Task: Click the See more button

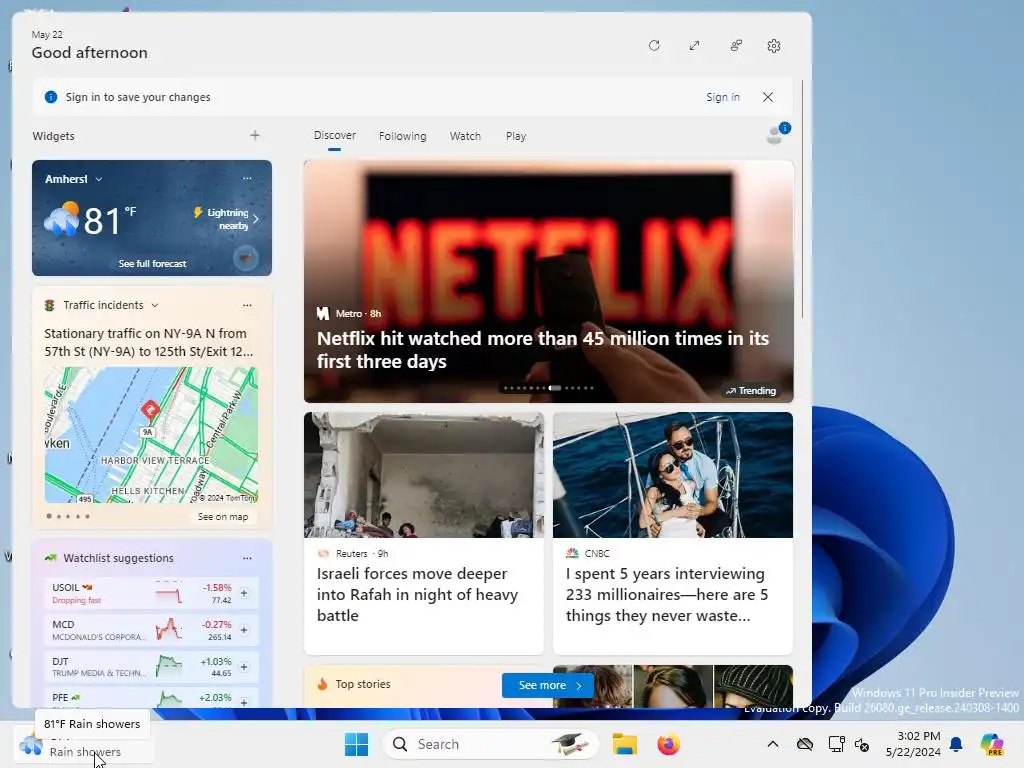Action: click(x=548, y=685)
